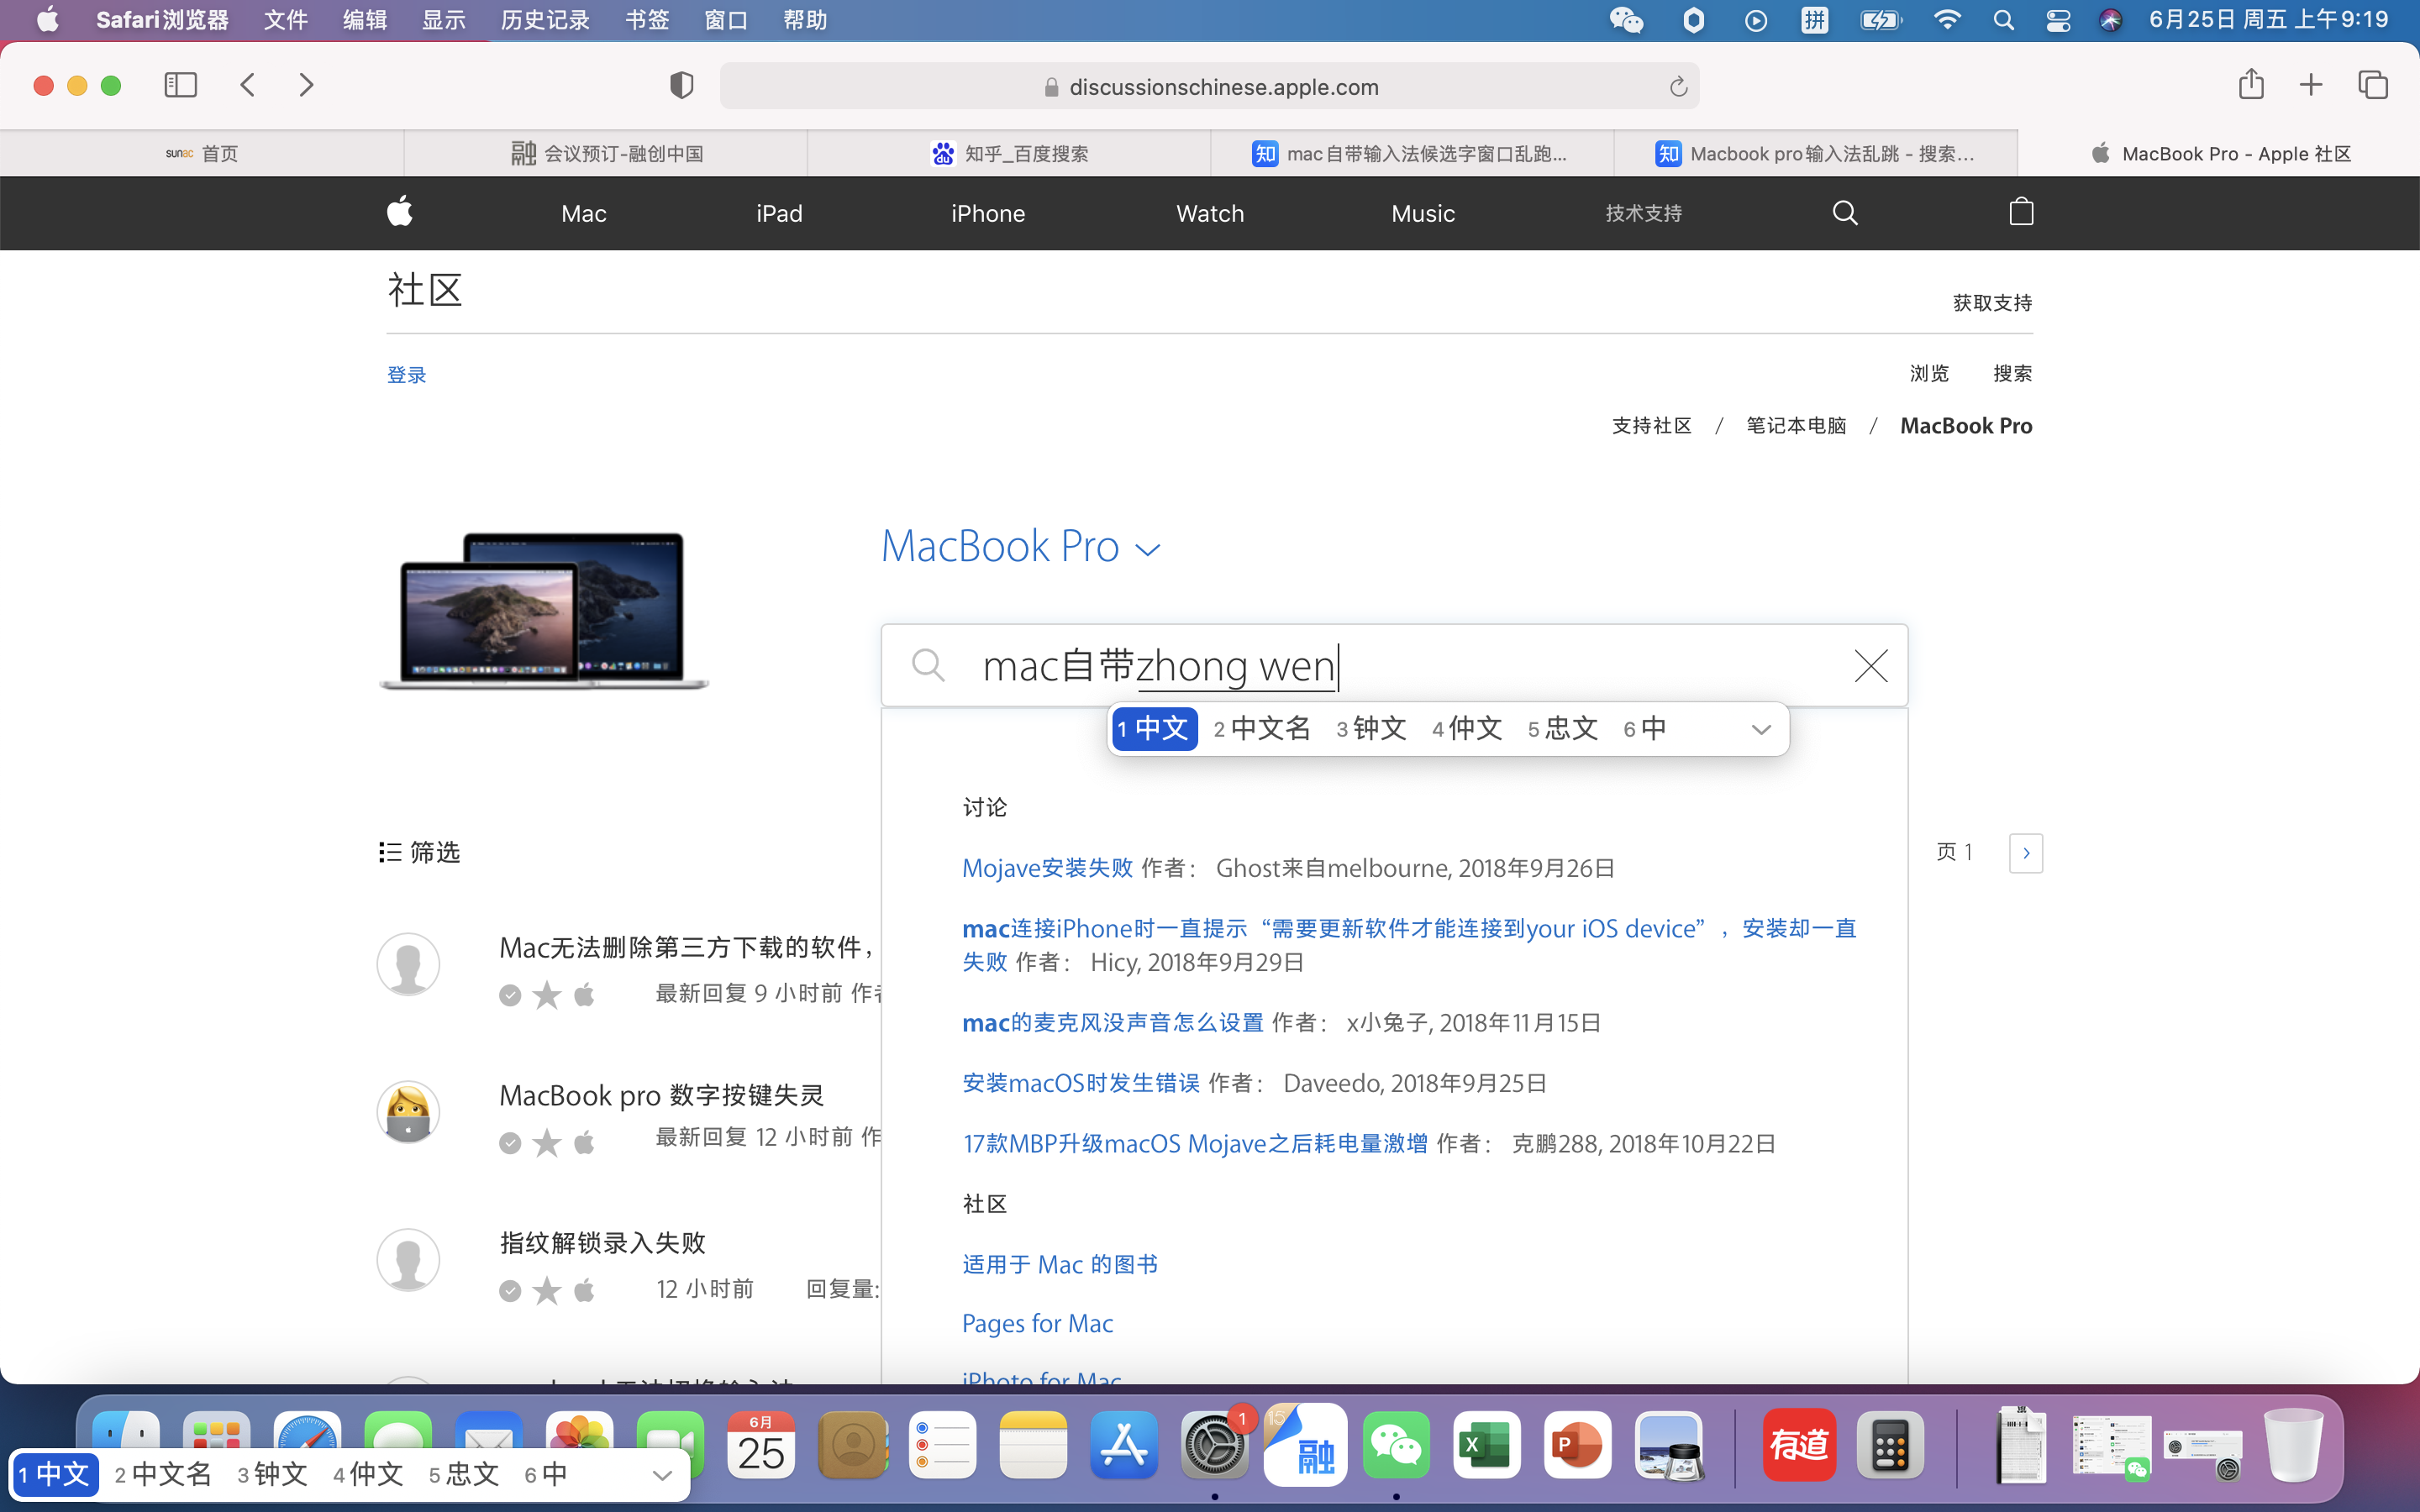Image resolution: width=2420 pixels, height=1512 pixels.
Task: Toggle the Pinyin input source menu icon
Action: point(1814,20)
